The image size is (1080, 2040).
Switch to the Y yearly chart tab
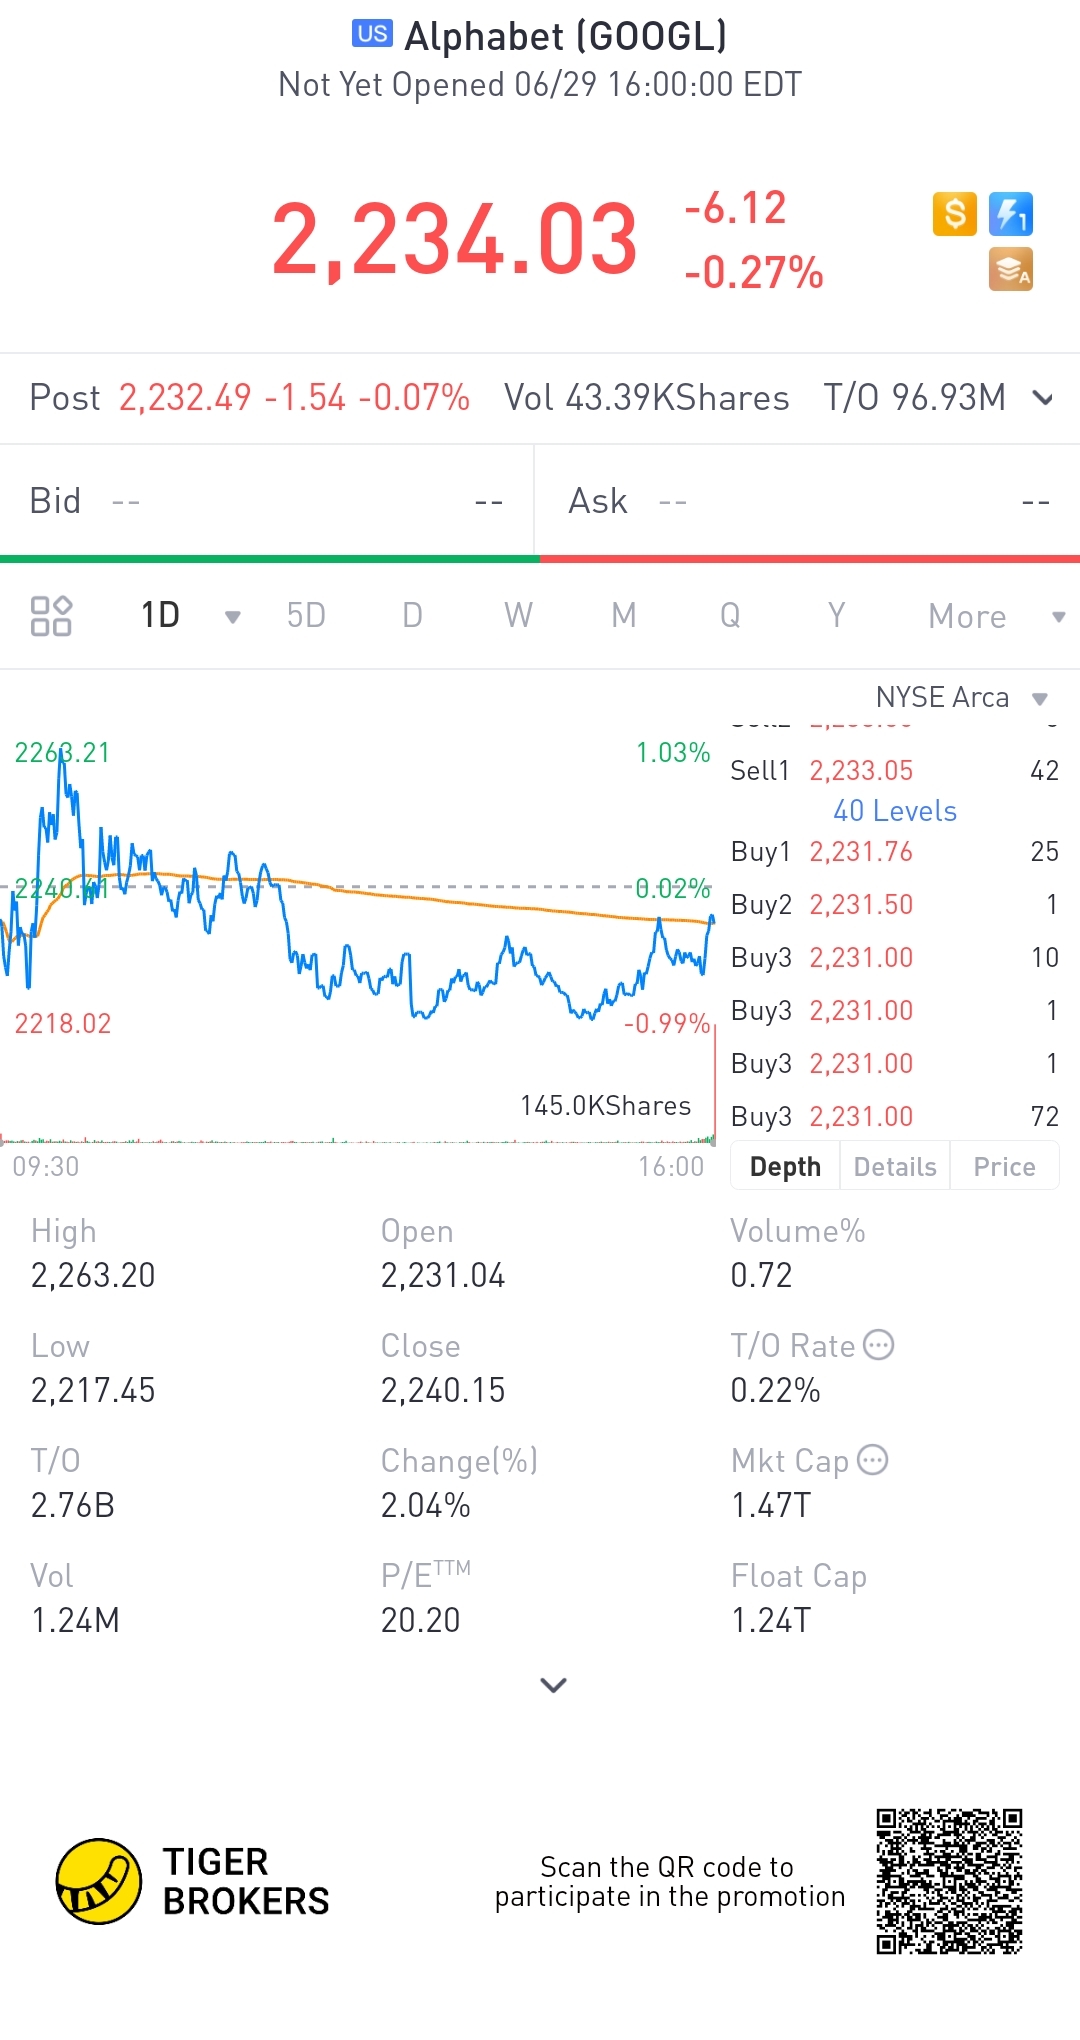pyautogui.click(x=836, y=615)
